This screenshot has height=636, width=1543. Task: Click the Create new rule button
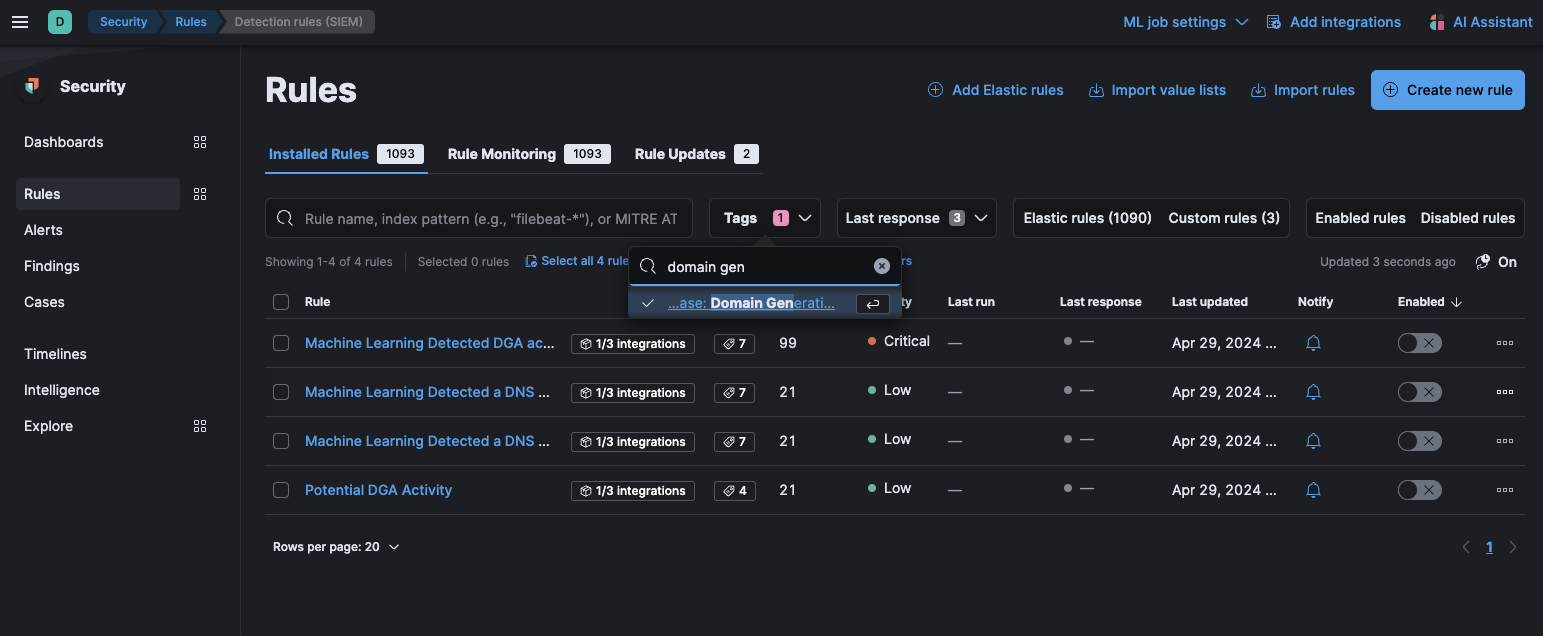[1447, 90]
